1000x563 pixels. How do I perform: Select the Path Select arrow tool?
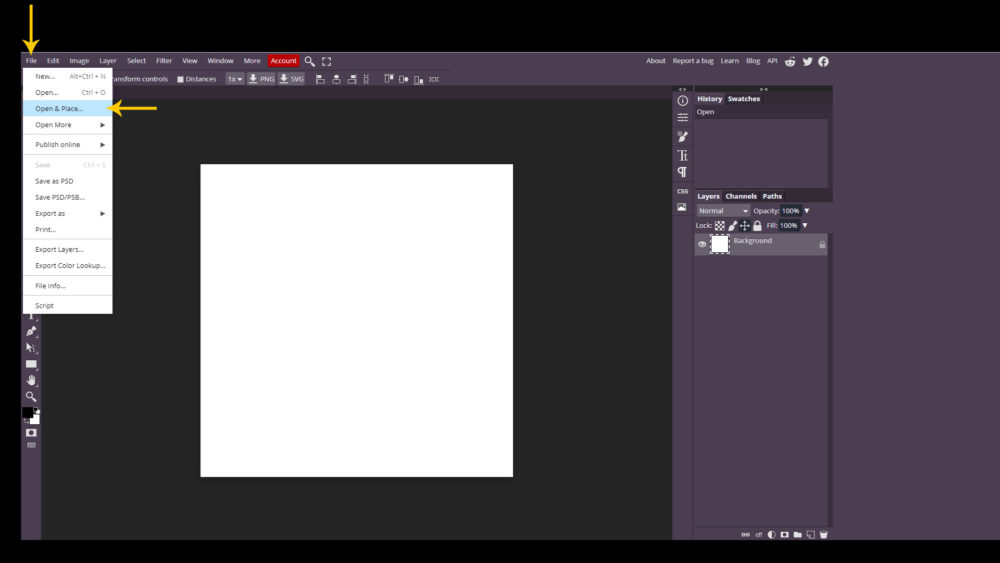point(31,347)
